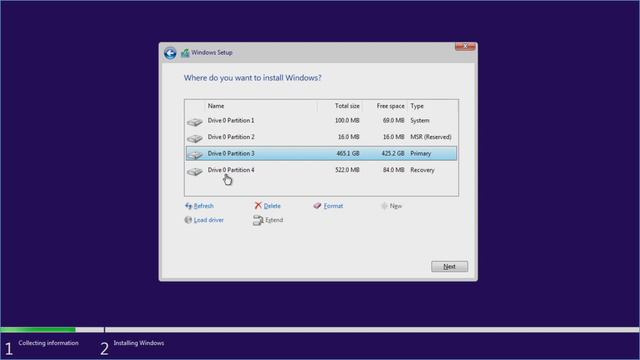640x360 pixels.
Task: Click the 425.2 GB free space cell
Action: (x=393, y=153)
